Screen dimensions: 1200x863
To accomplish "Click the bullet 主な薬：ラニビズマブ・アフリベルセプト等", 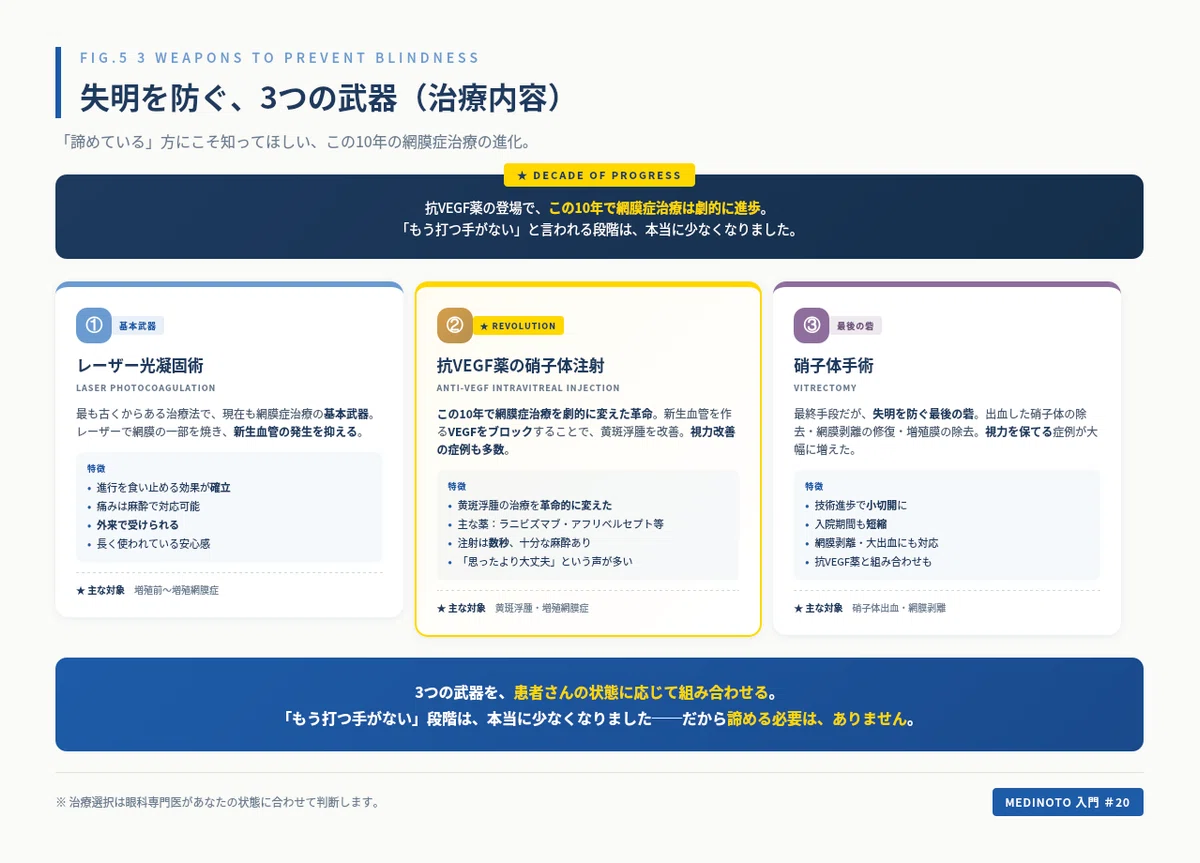I will [561, 524].
